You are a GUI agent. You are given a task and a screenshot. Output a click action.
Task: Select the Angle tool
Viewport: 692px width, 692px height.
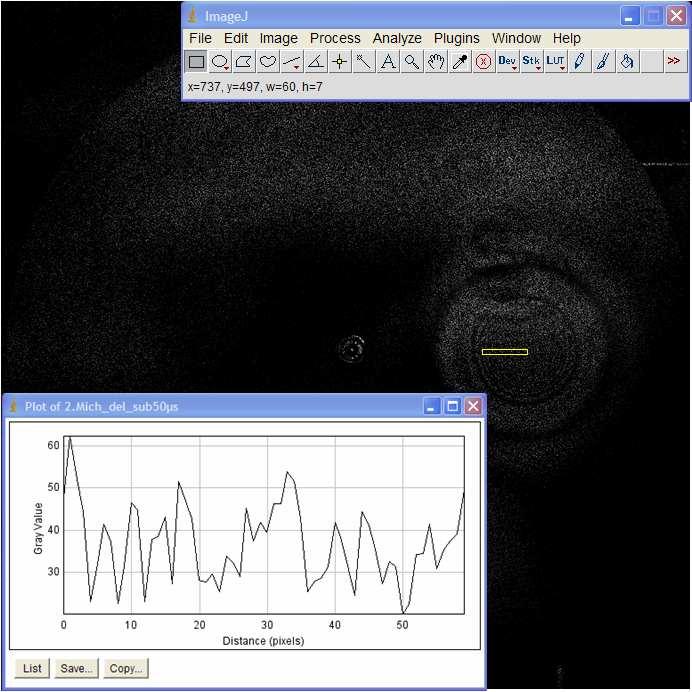(316, 62)
